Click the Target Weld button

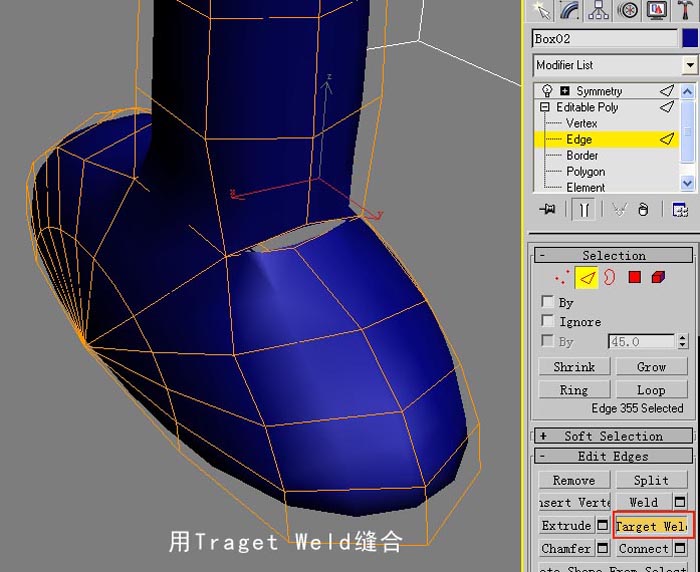click(x=651, y=526)
